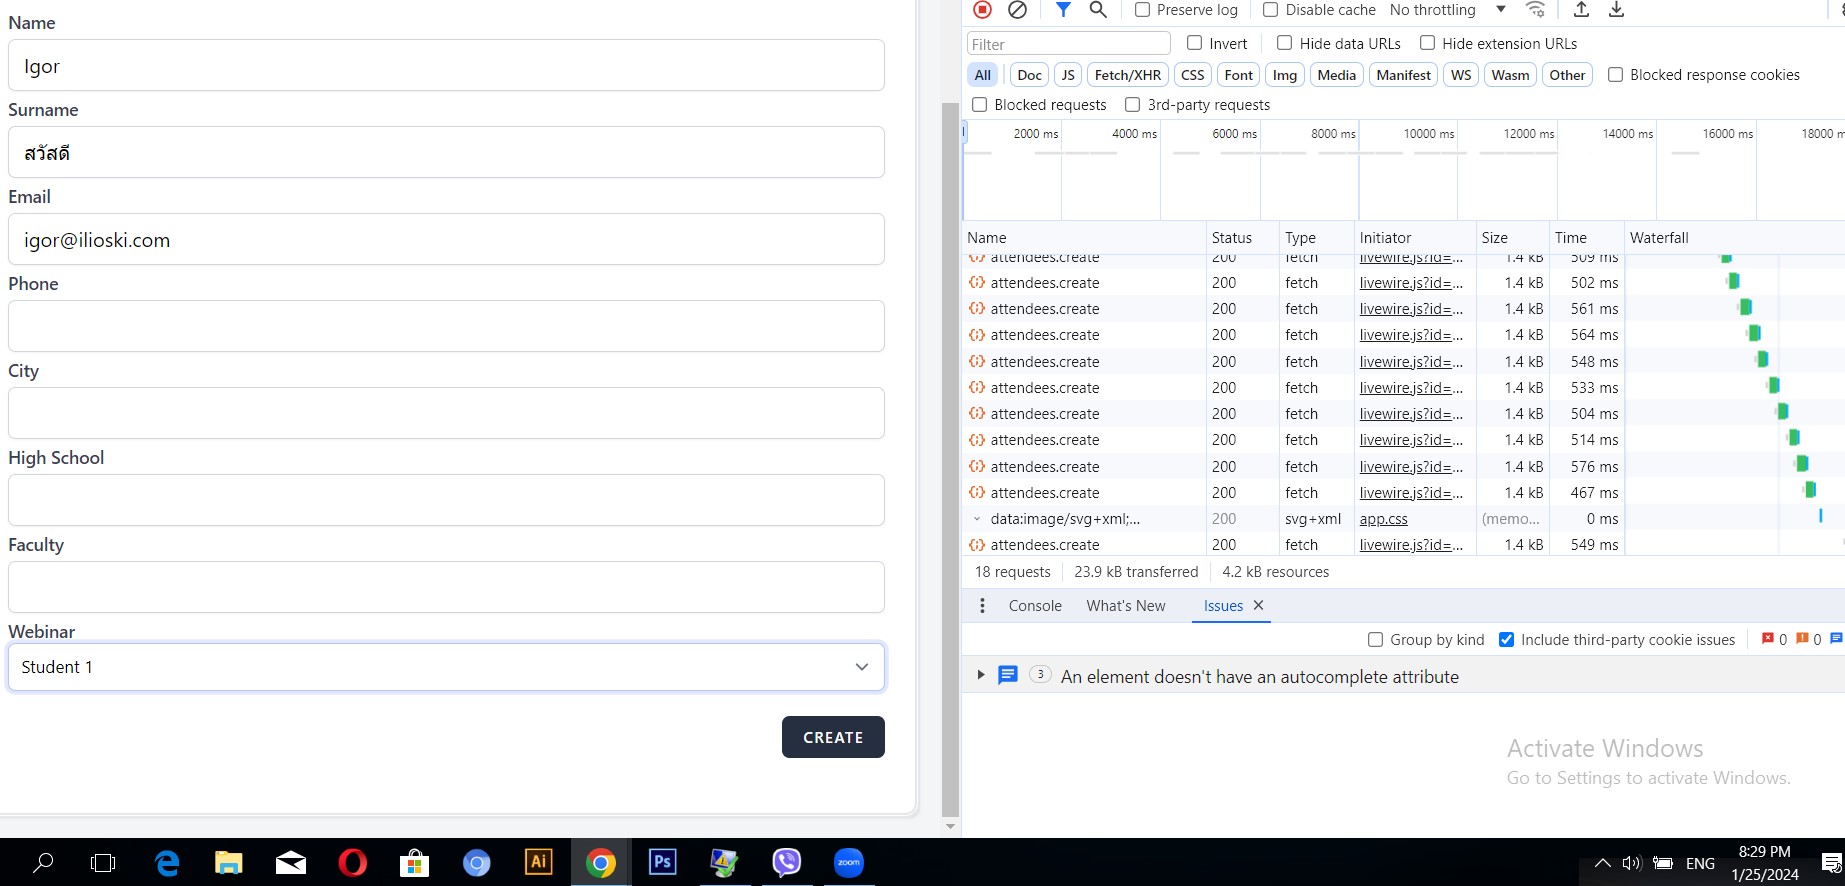Screen dimensions: 1845x886
Task: Open the Webinar select dropdown
Action: [x=446, y=667]
